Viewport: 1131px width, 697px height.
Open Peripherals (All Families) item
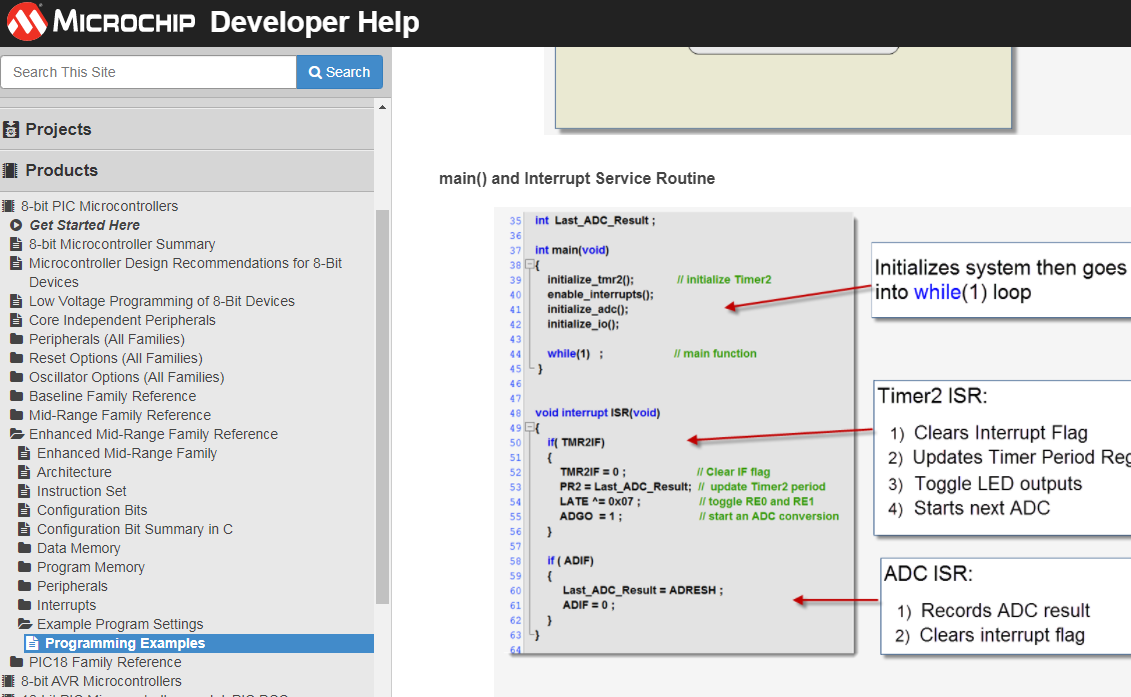pyautogui.click(x=107, y=339)
